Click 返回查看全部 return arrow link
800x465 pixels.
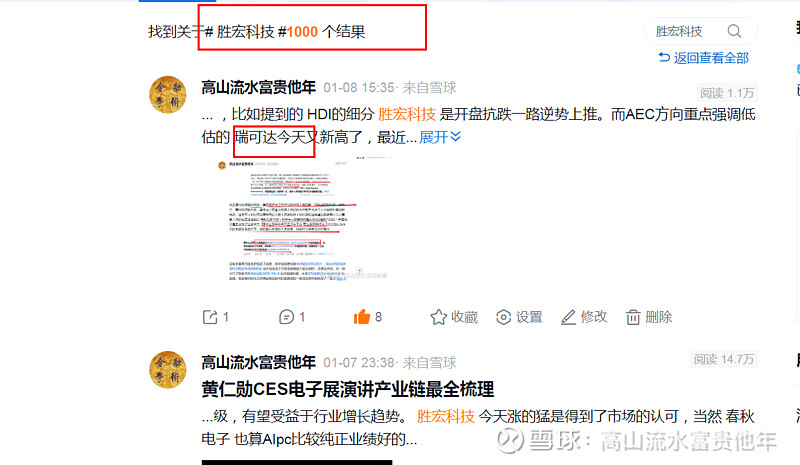coord(704,58)
